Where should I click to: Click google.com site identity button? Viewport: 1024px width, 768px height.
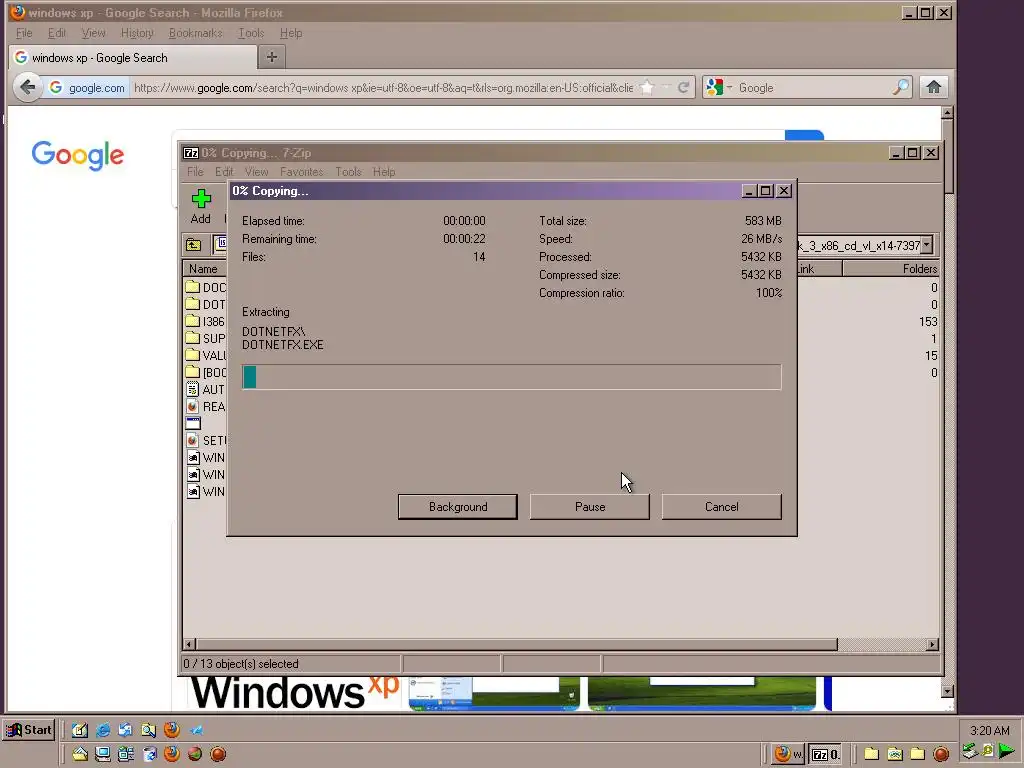pos(87,88)
